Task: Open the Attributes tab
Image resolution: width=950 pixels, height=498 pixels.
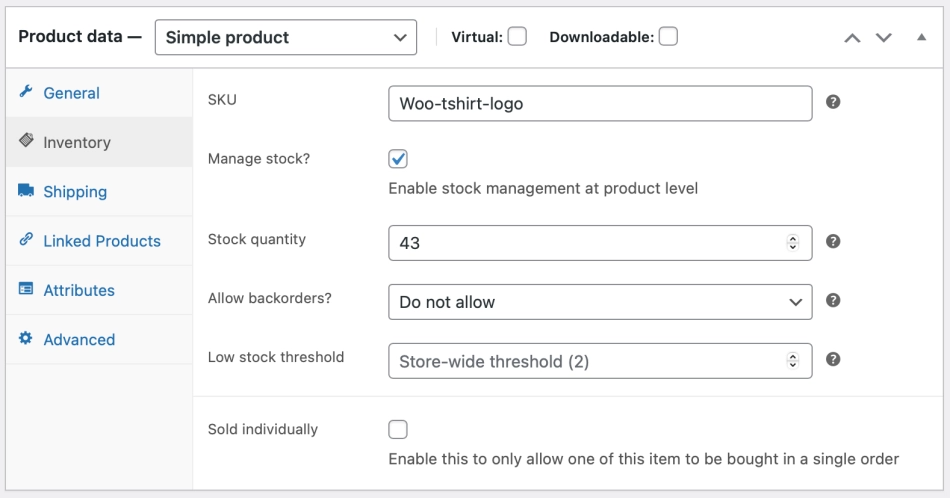Action: (x=79, y=290)
